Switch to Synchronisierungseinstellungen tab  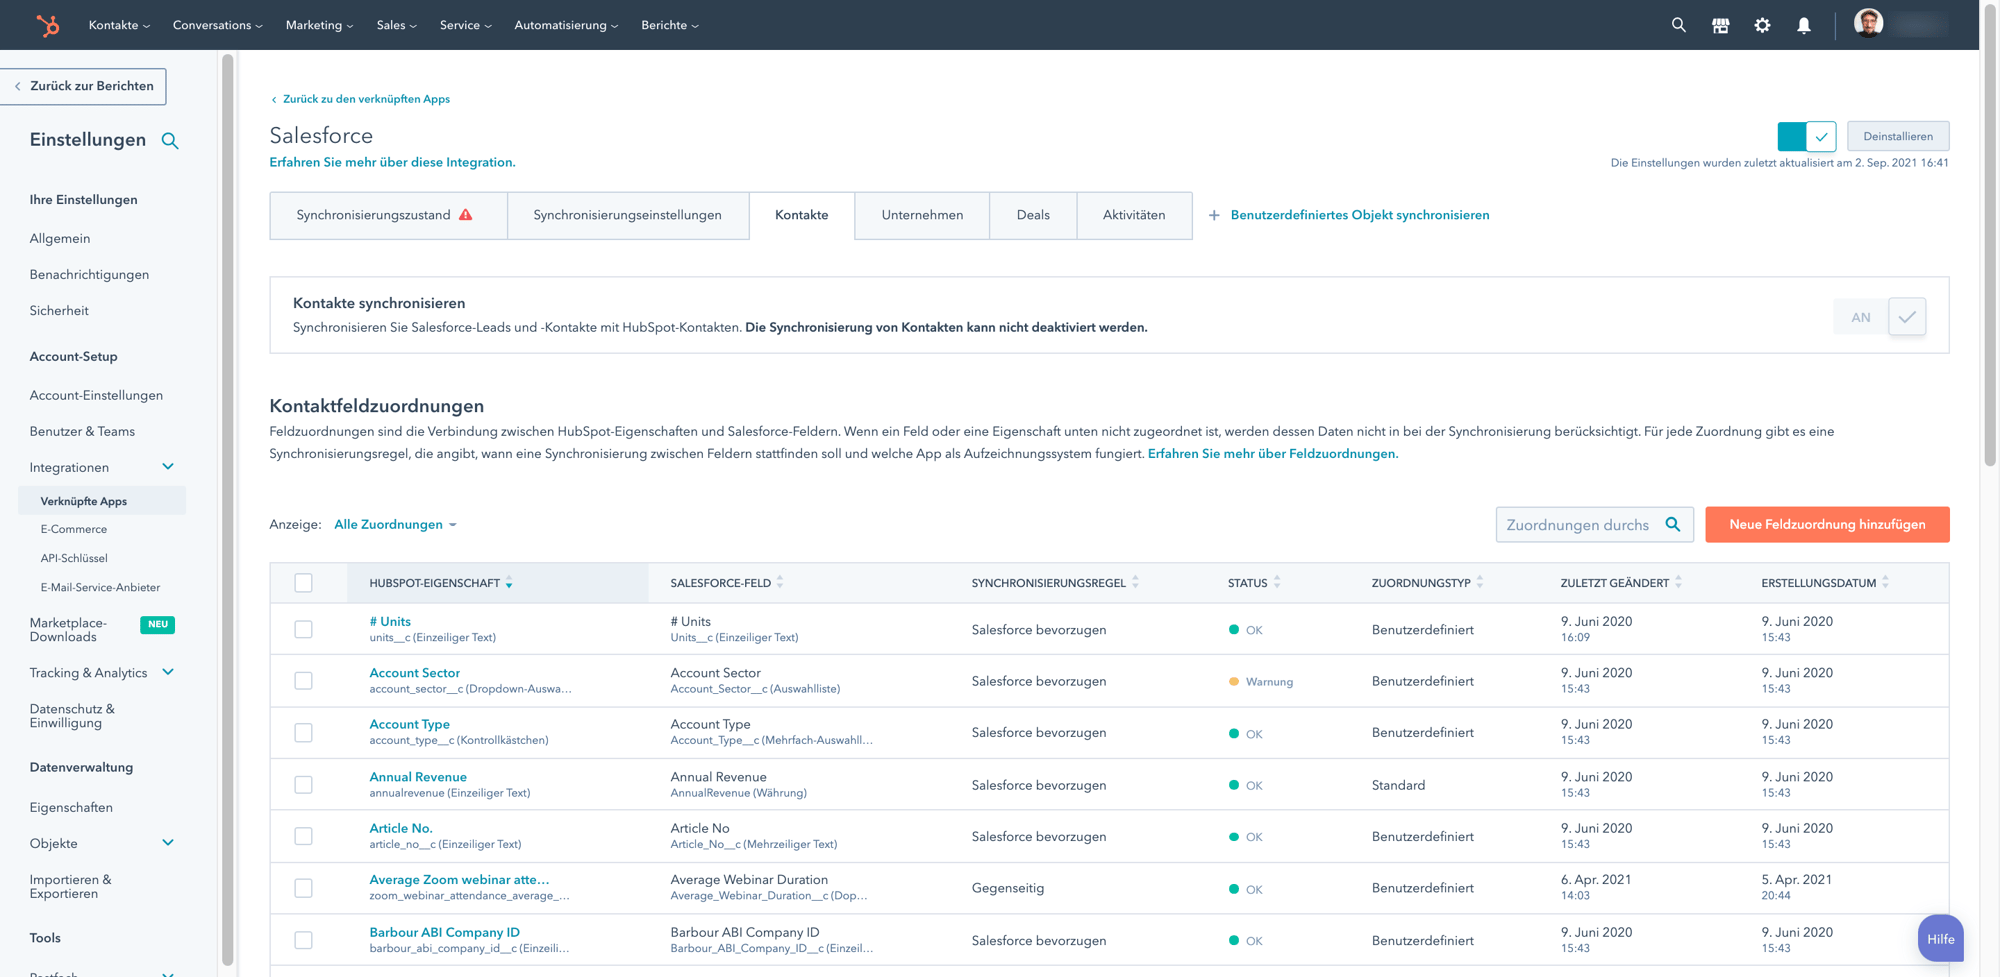coord(628,215)
